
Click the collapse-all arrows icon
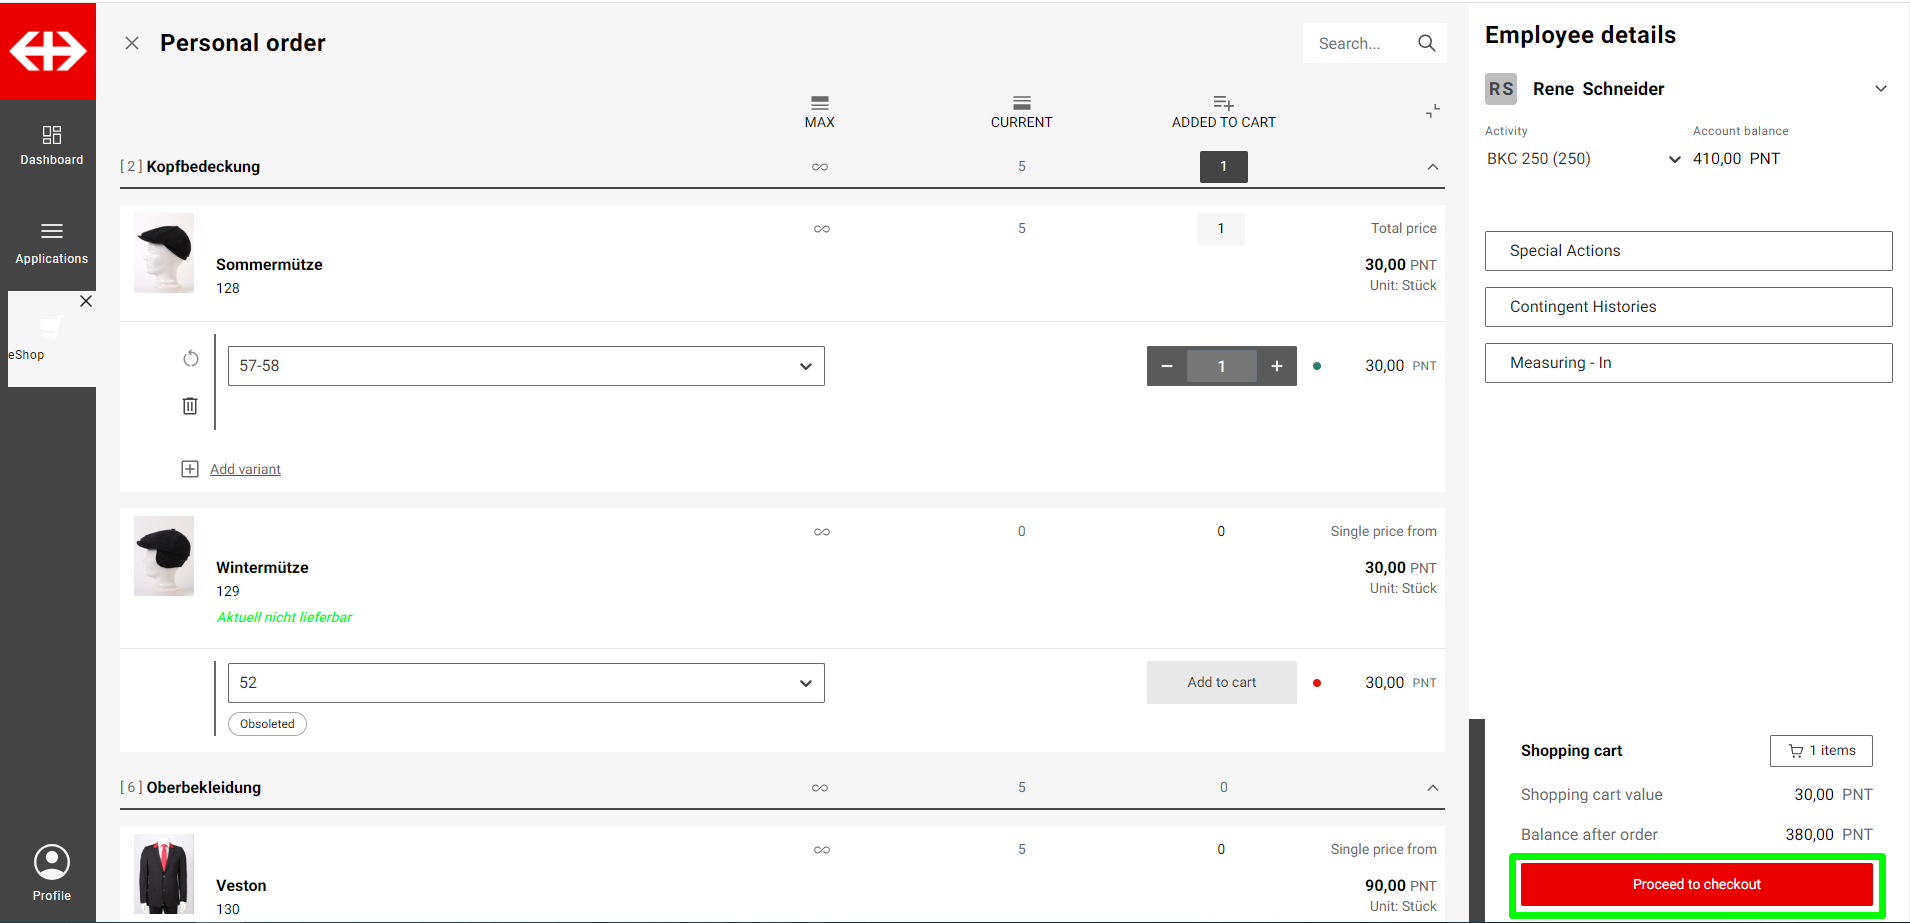click(1432, 111)
